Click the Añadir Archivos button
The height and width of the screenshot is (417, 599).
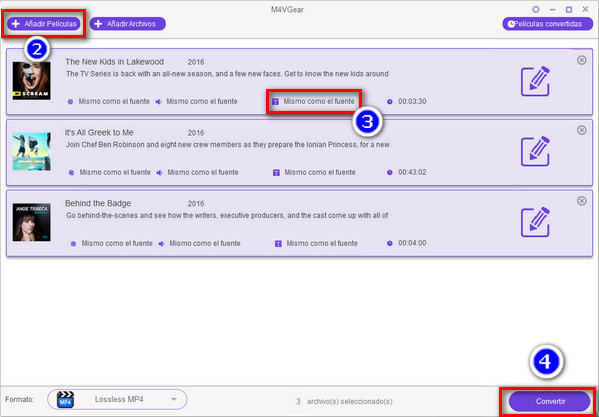128,24
